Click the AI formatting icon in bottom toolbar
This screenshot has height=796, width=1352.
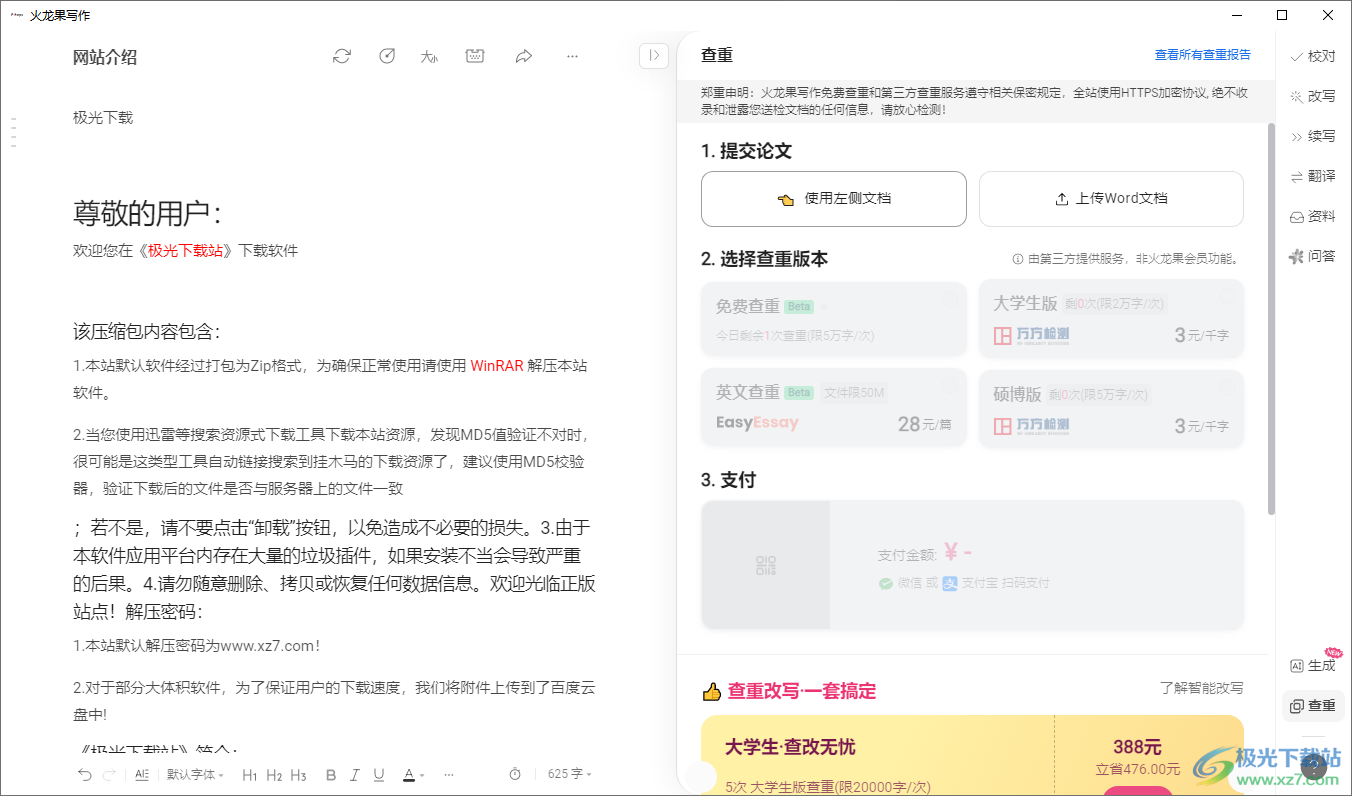pos(142,775)
